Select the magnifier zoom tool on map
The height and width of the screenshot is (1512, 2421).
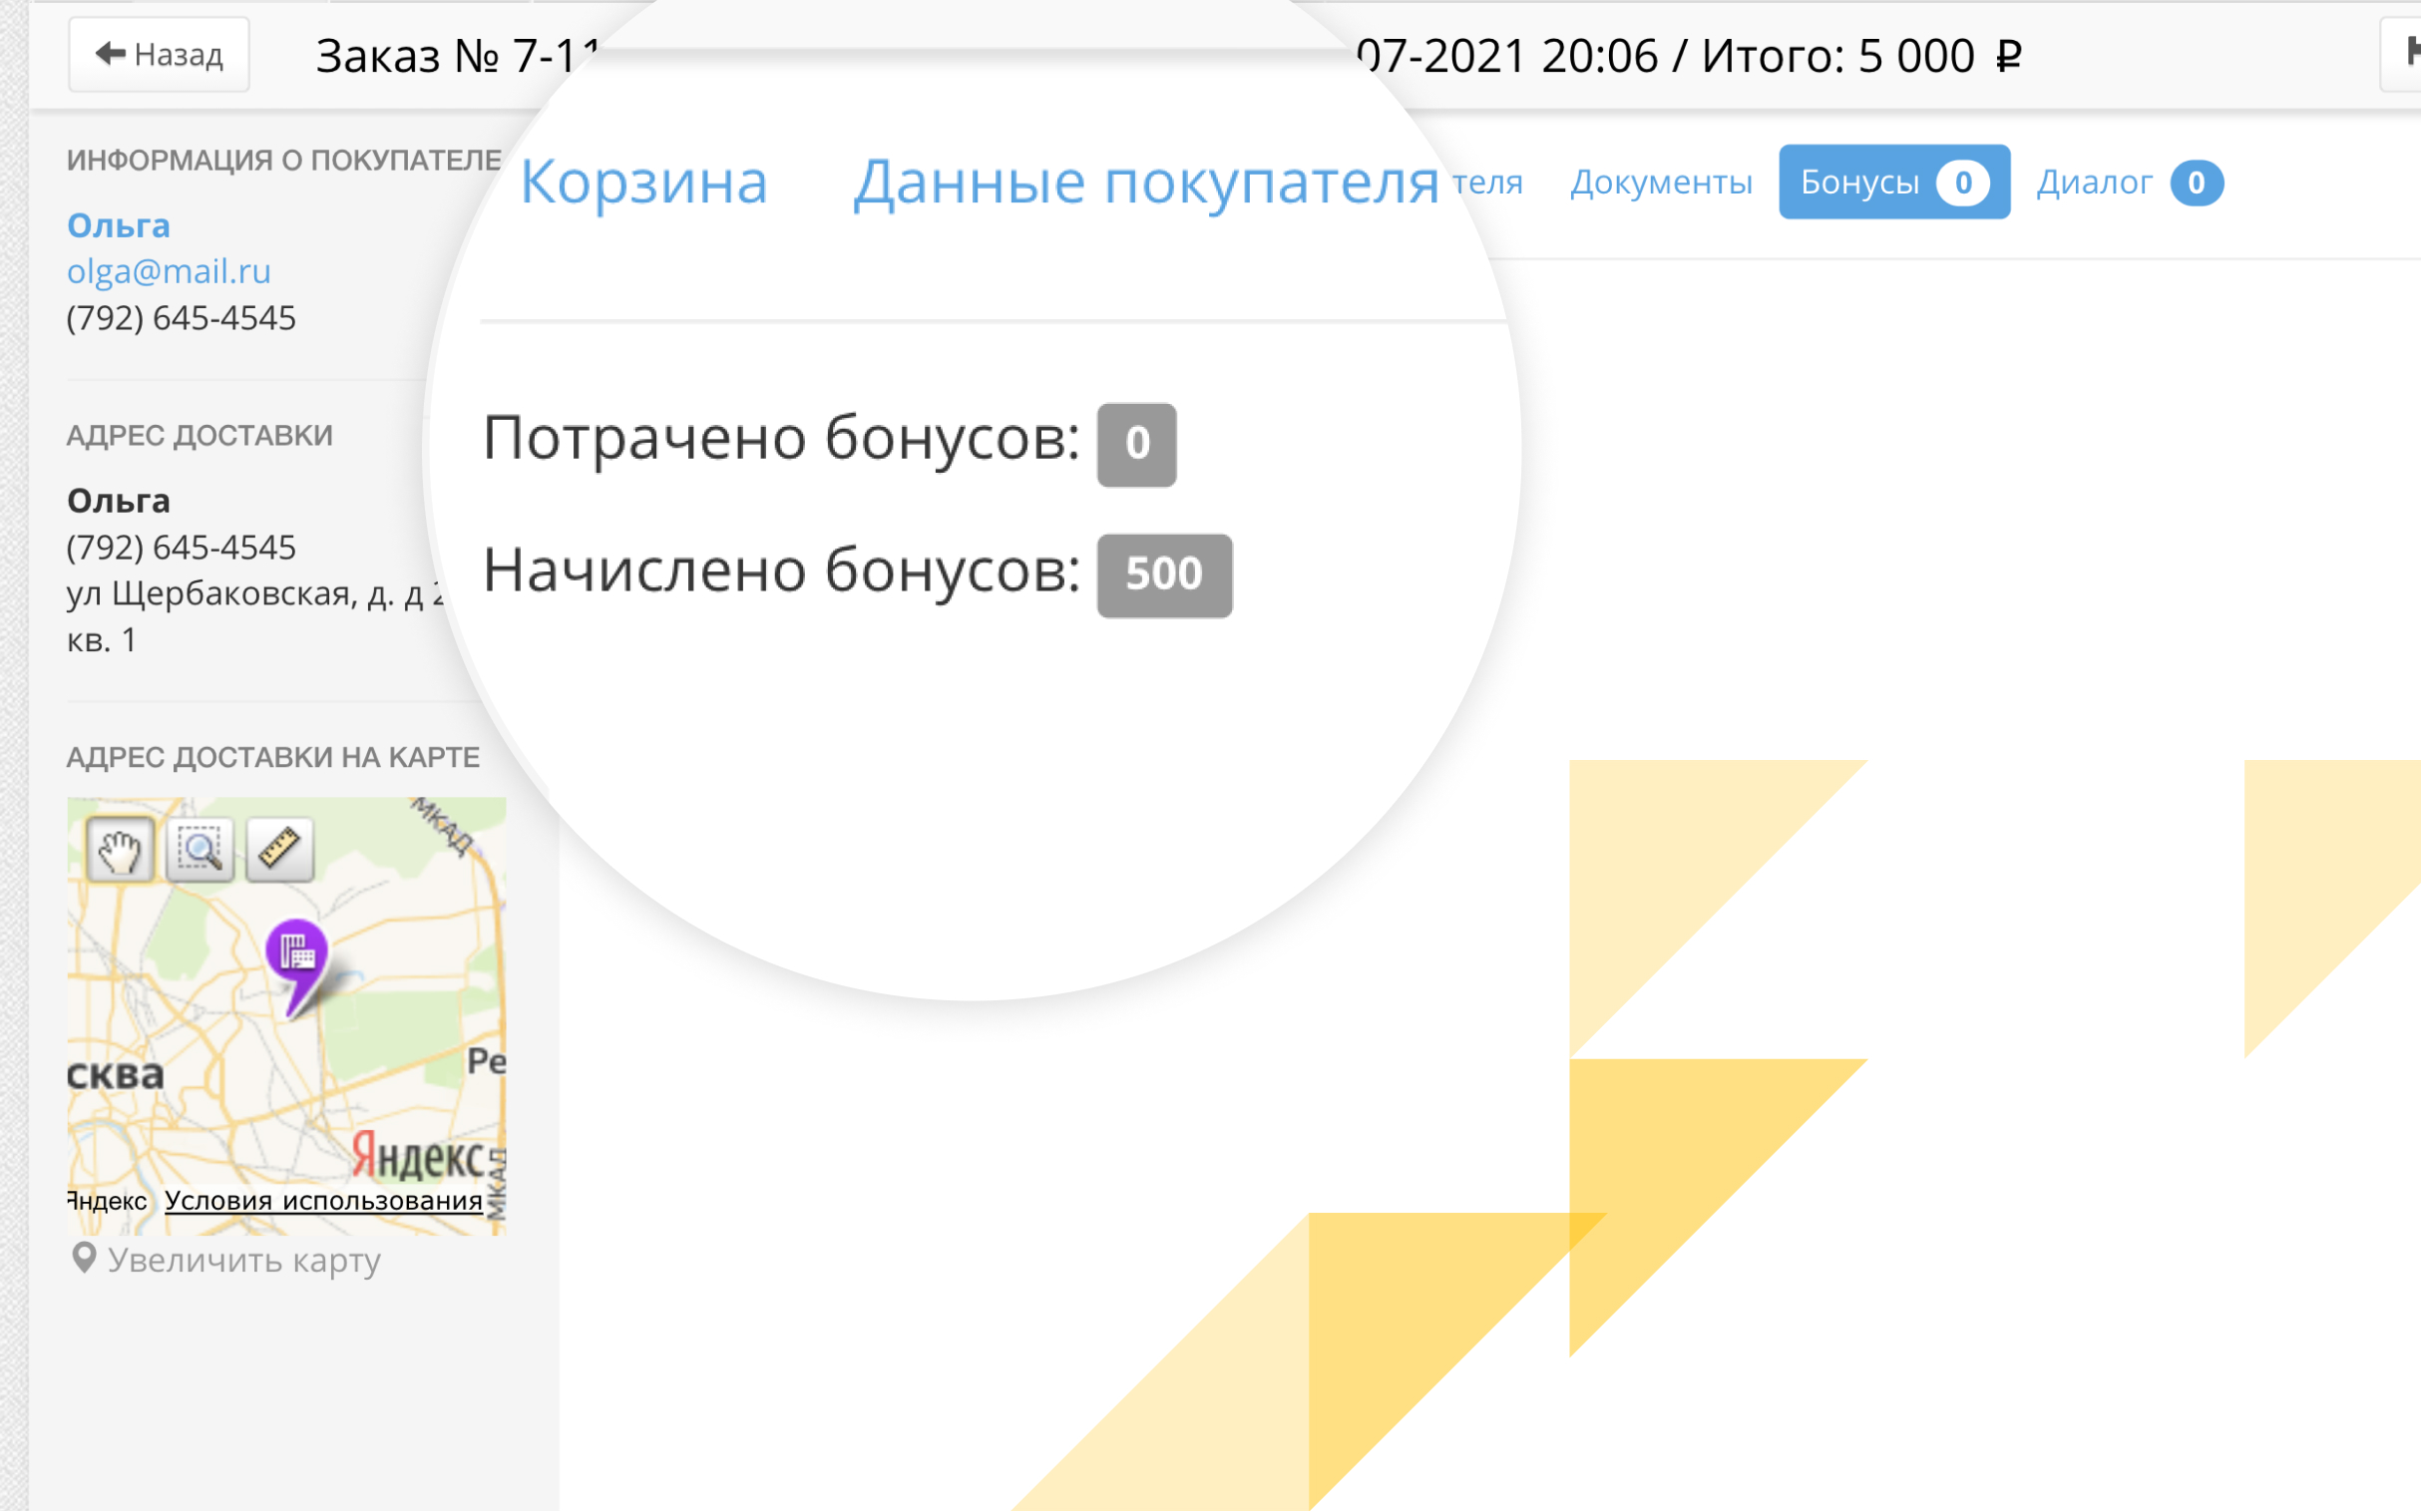(200, 850)
